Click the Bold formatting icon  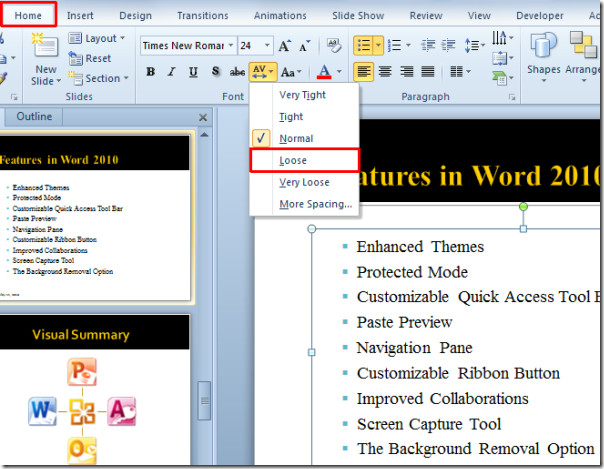pyautogui.click(x=150, y=72)
